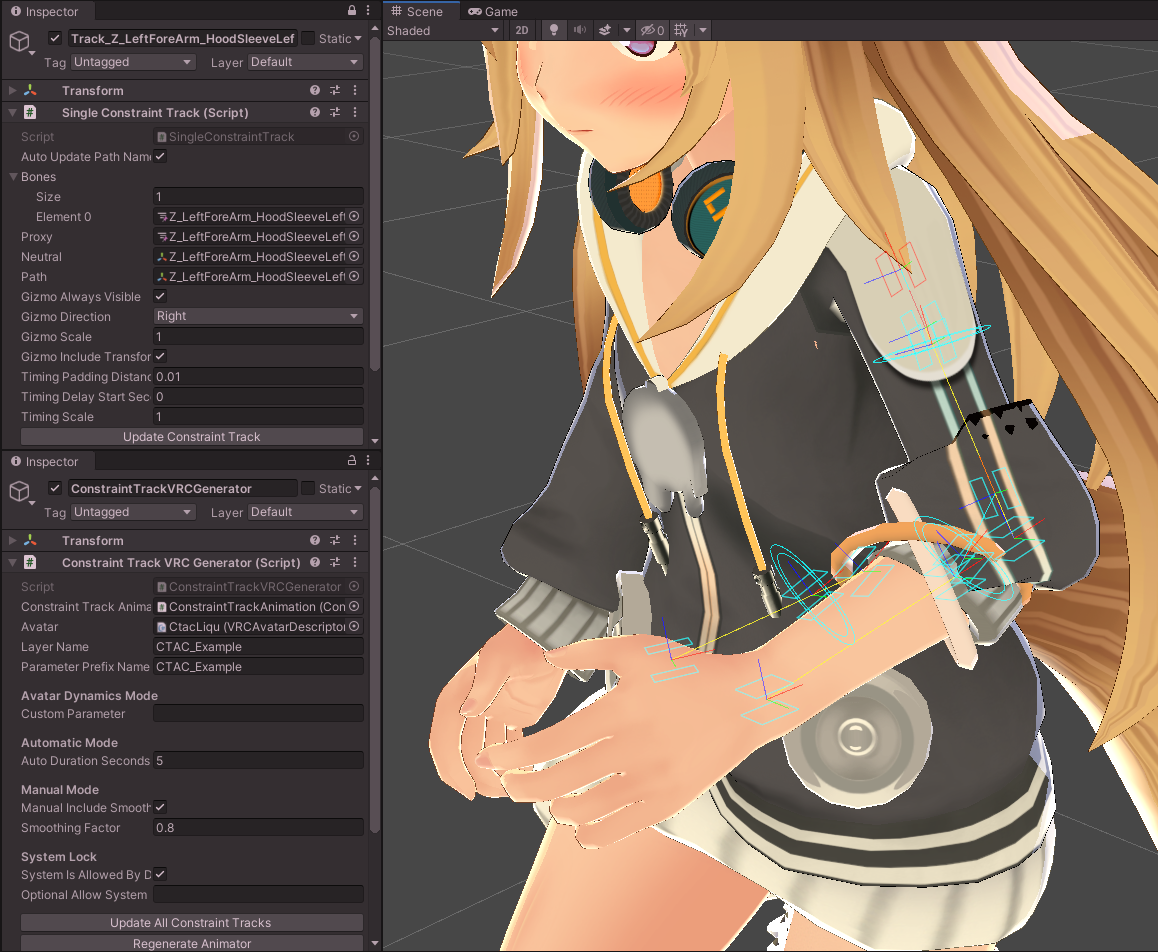
Task: Expand top Transform component
Action: point(12,90)
